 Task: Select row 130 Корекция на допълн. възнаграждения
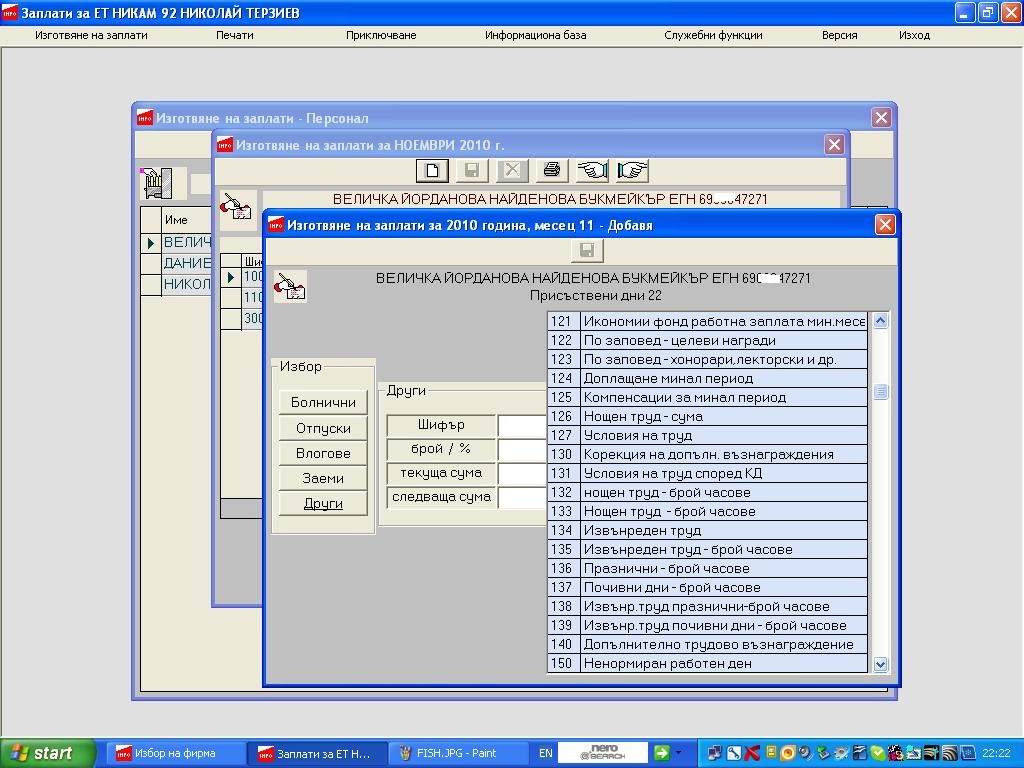[707, 454]
